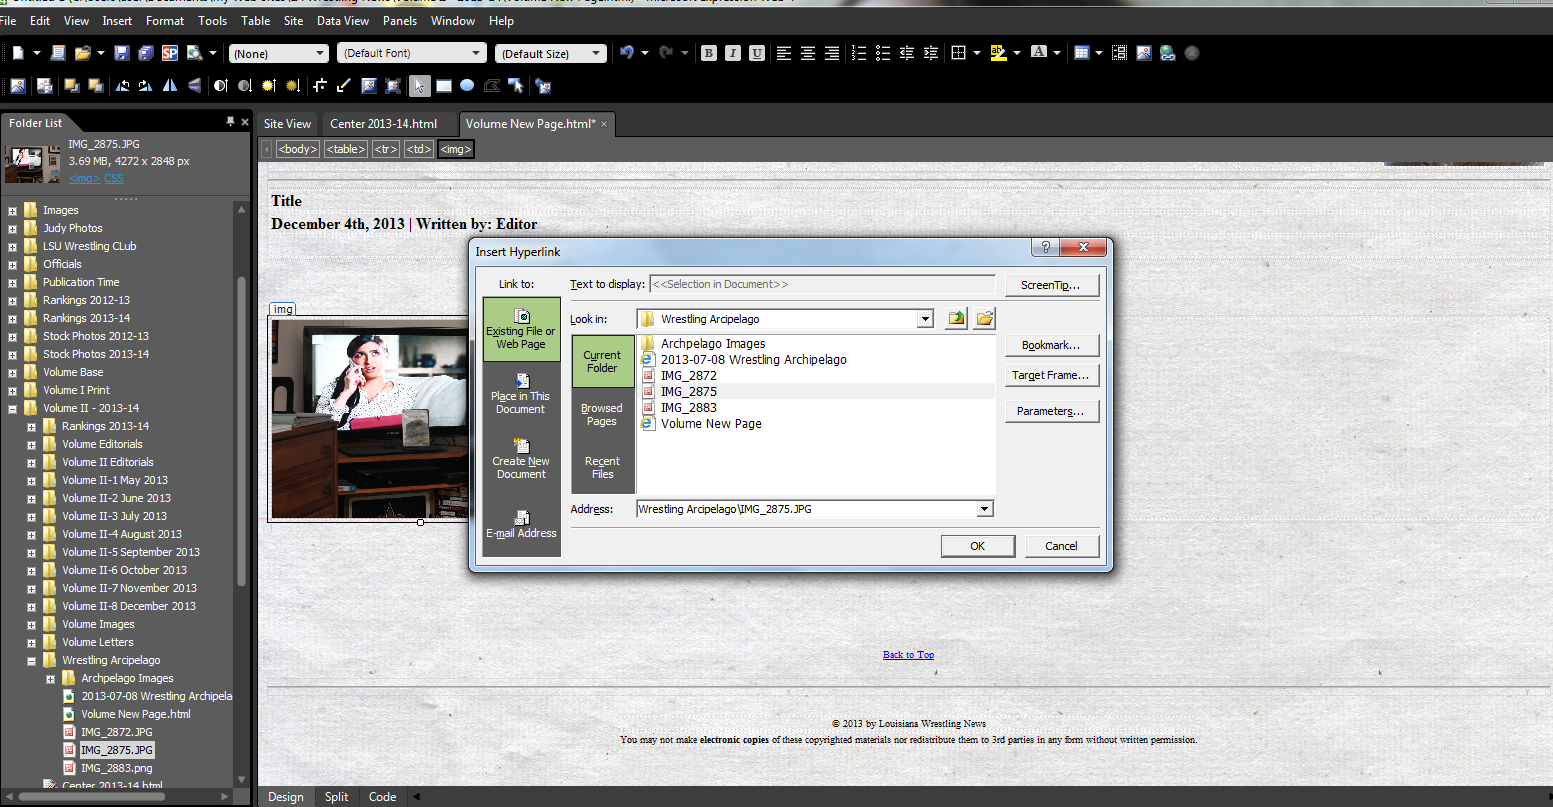Toggle Center alignment
This screenshot has width=1553, height=807.
tap(808, 53)
